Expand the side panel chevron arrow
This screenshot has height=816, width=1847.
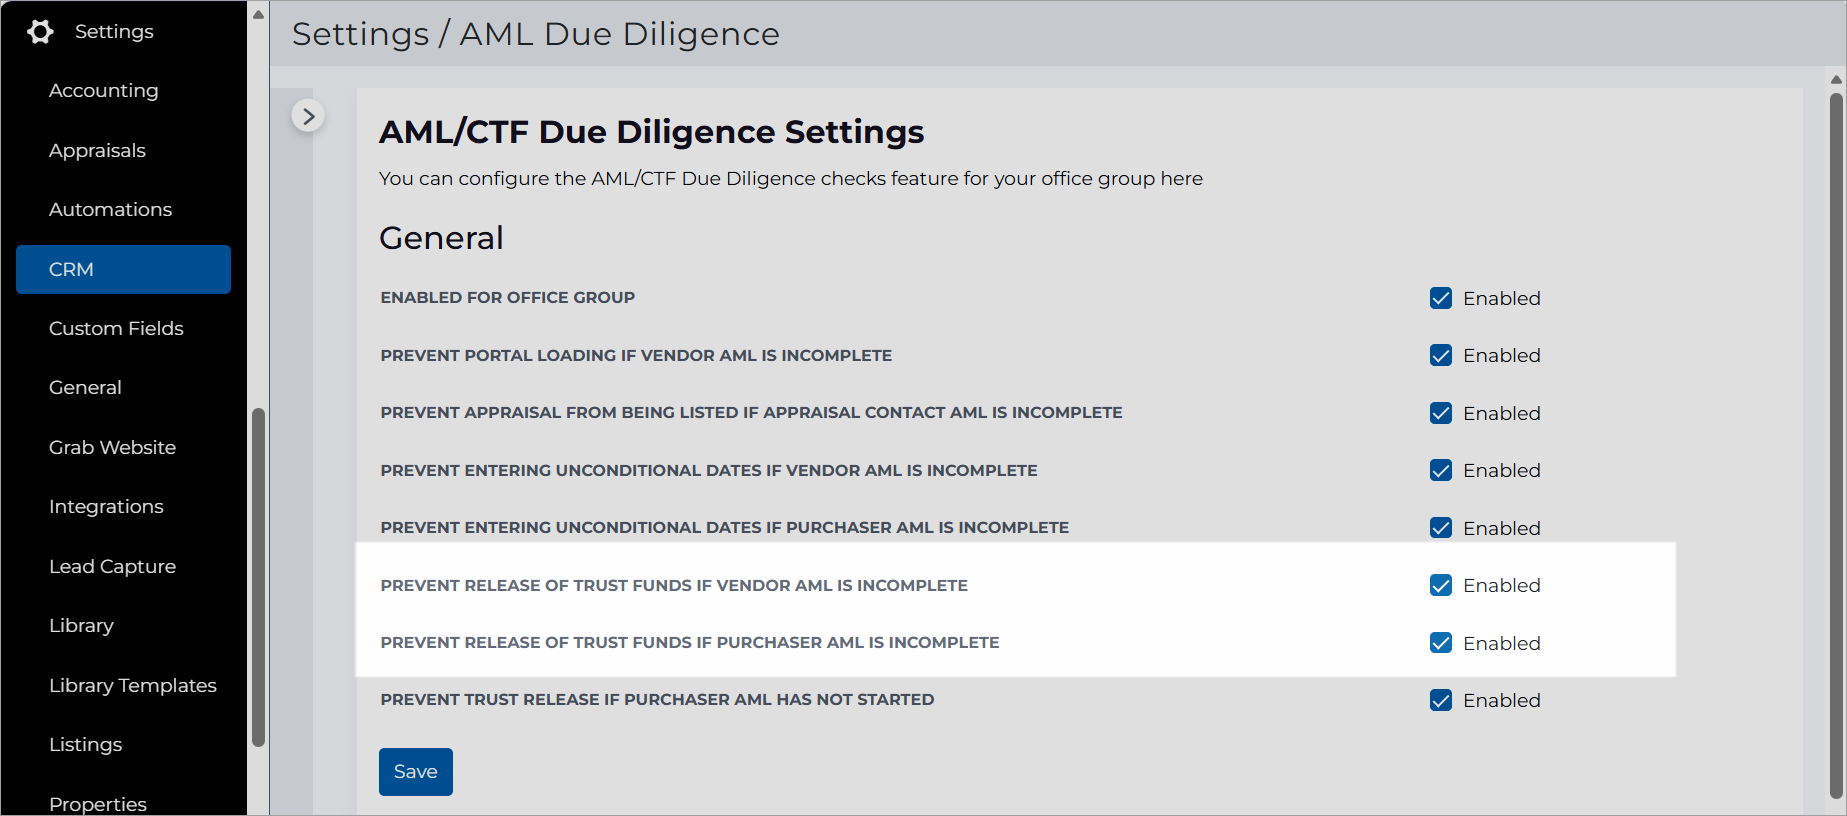click(308, 116)
